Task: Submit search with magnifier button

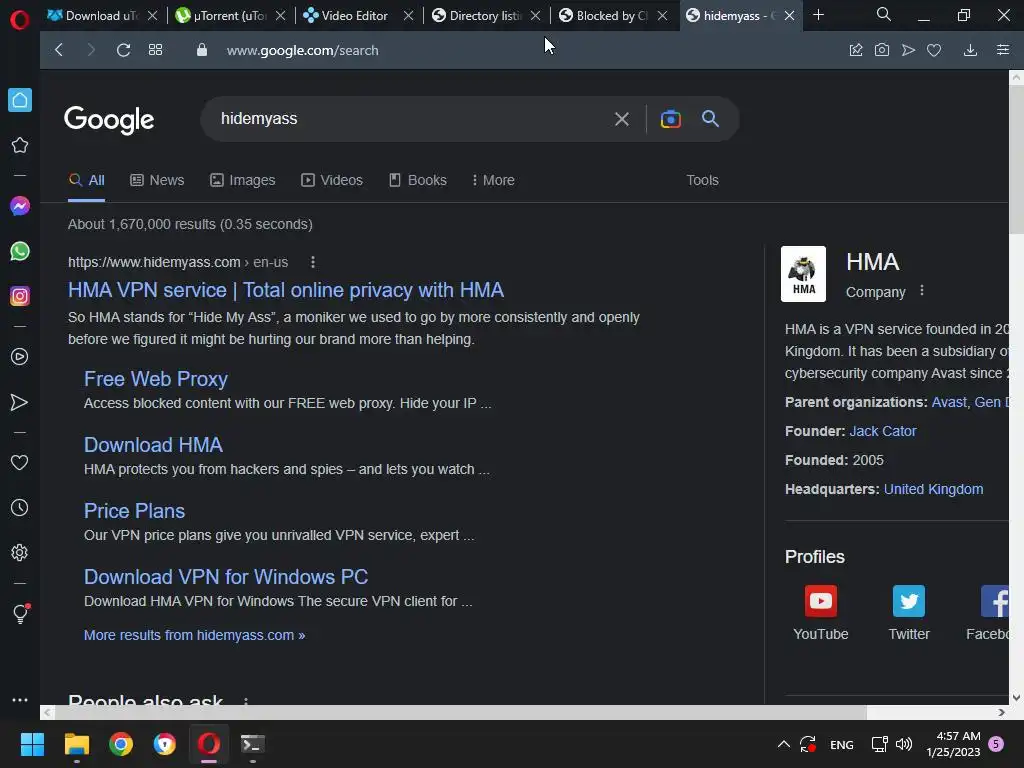Action: click(x=711, y=118)
